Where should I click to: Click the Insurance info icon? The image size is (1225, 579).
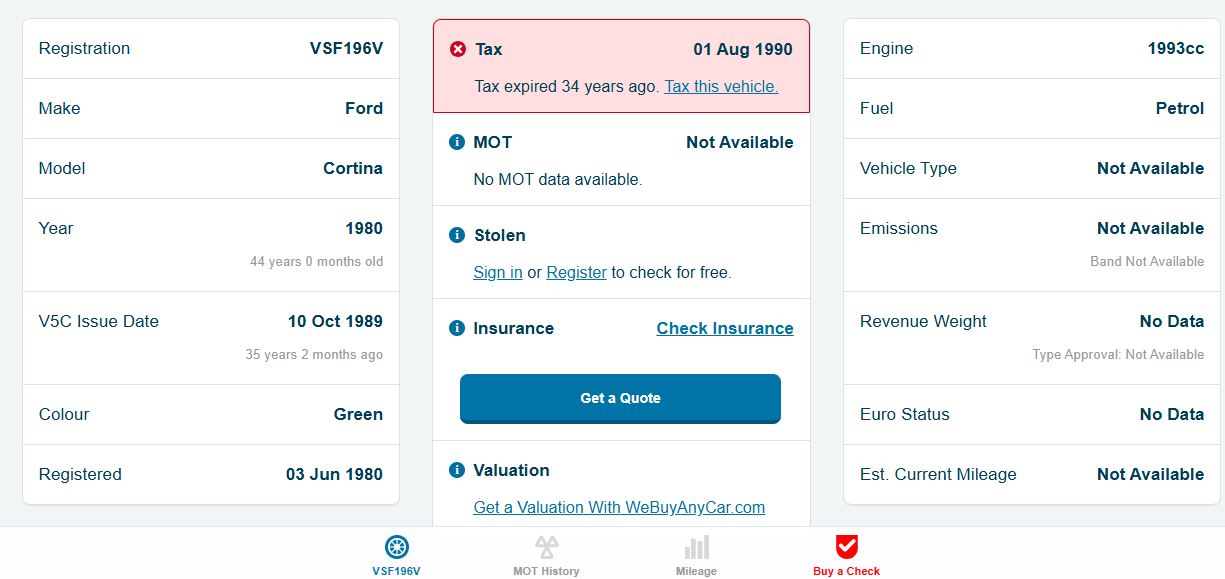click(457, 328)
